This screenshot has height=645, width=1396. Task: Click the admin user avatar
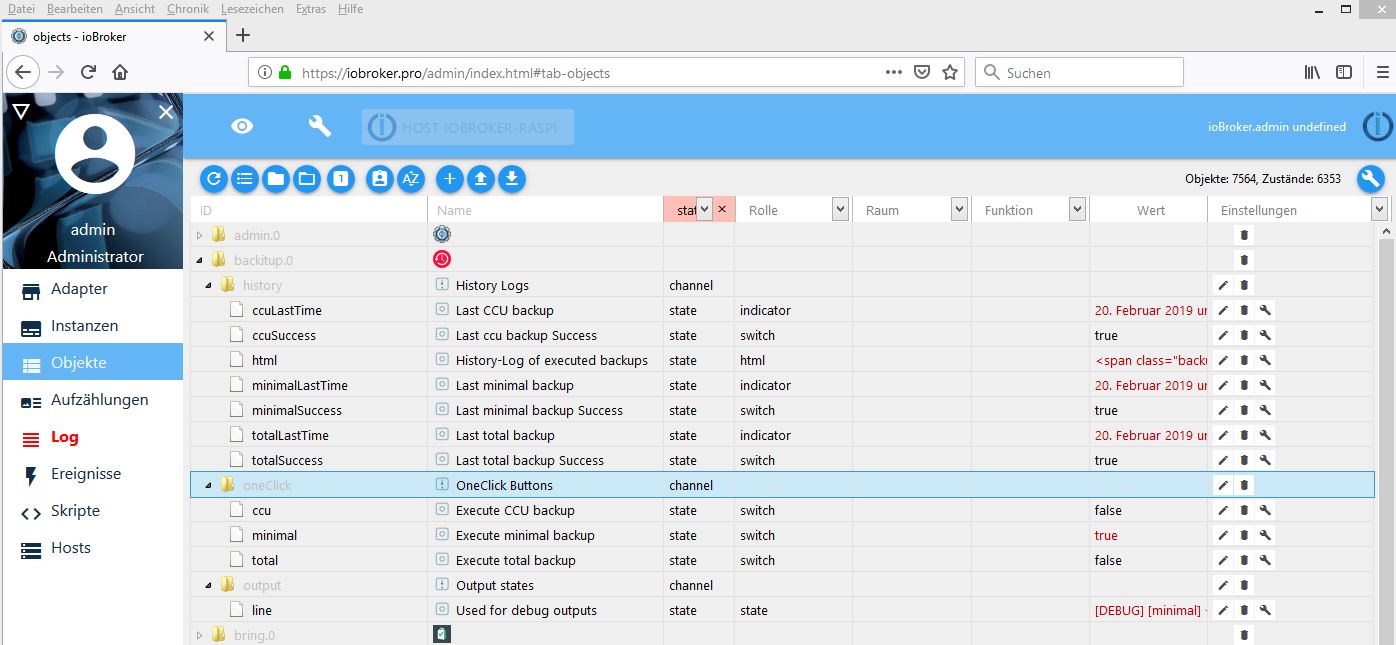[94, 154]
